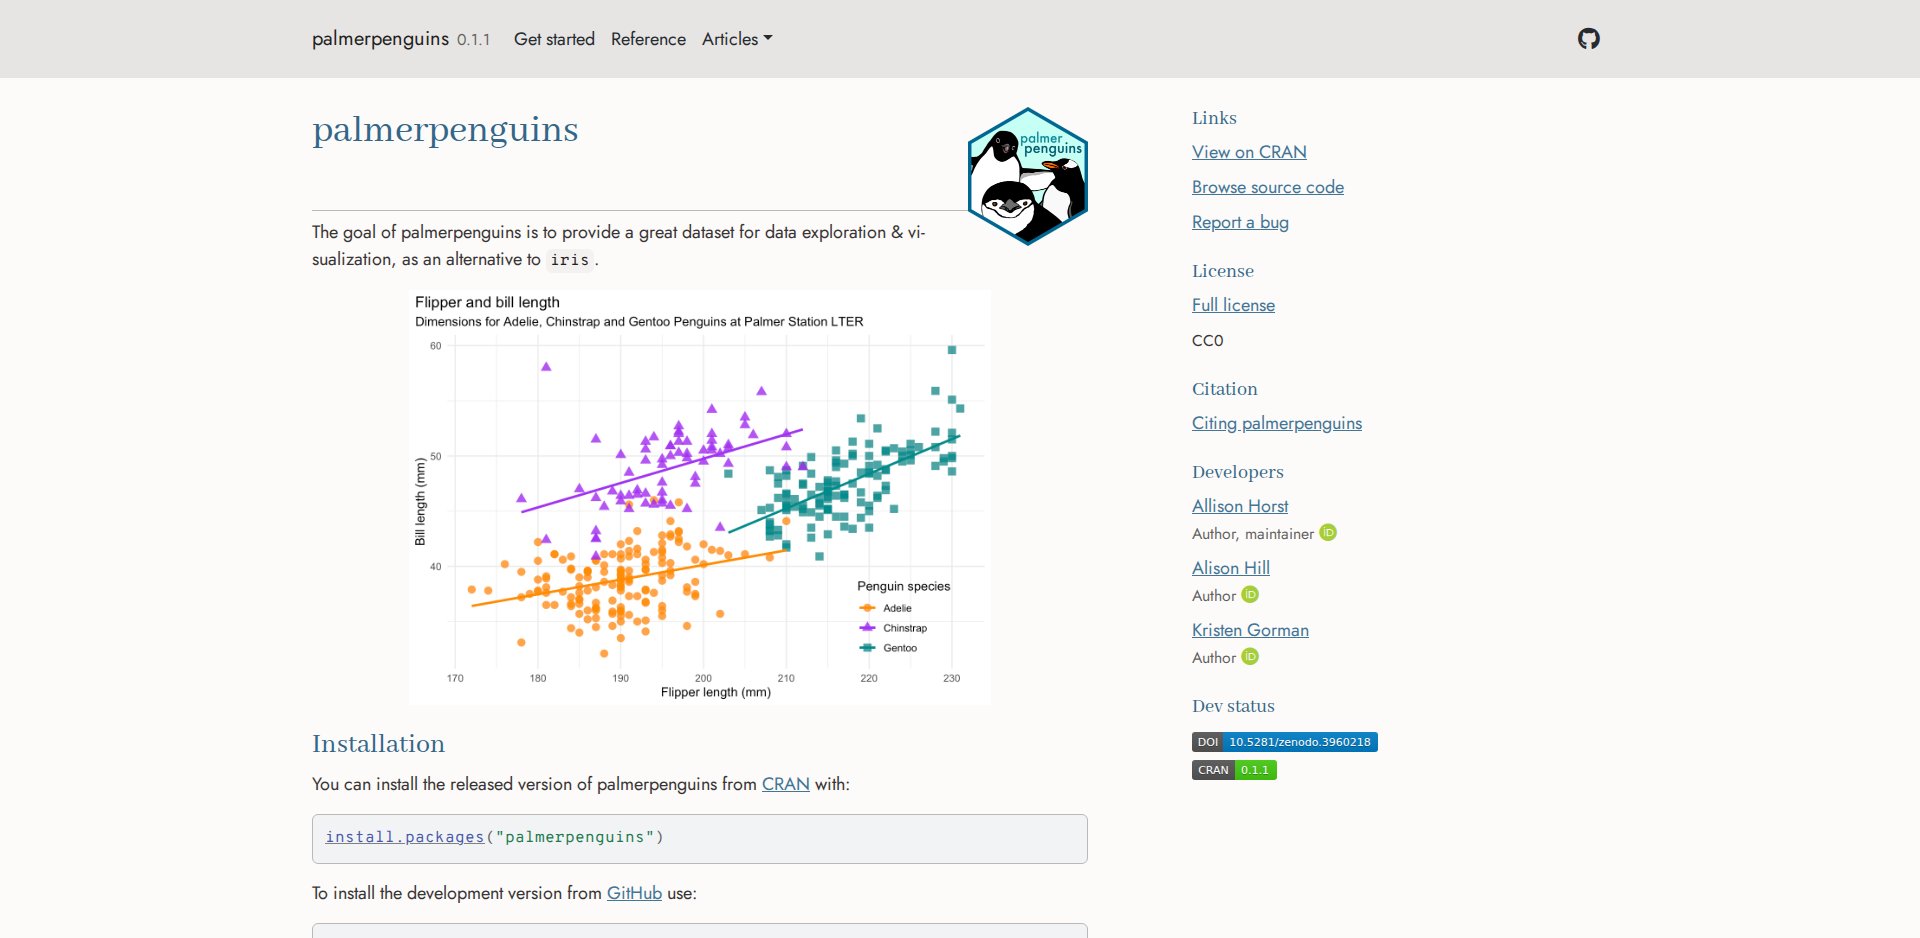Click the Installation section heading

coord(378,744)
